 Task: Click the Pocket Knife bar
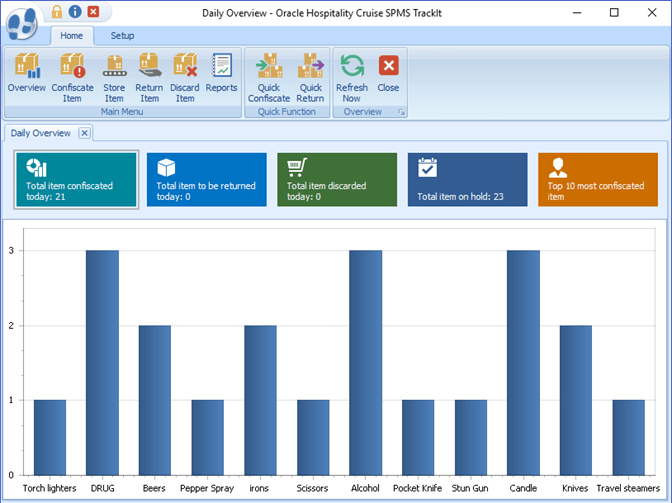(x=418, y=437)
